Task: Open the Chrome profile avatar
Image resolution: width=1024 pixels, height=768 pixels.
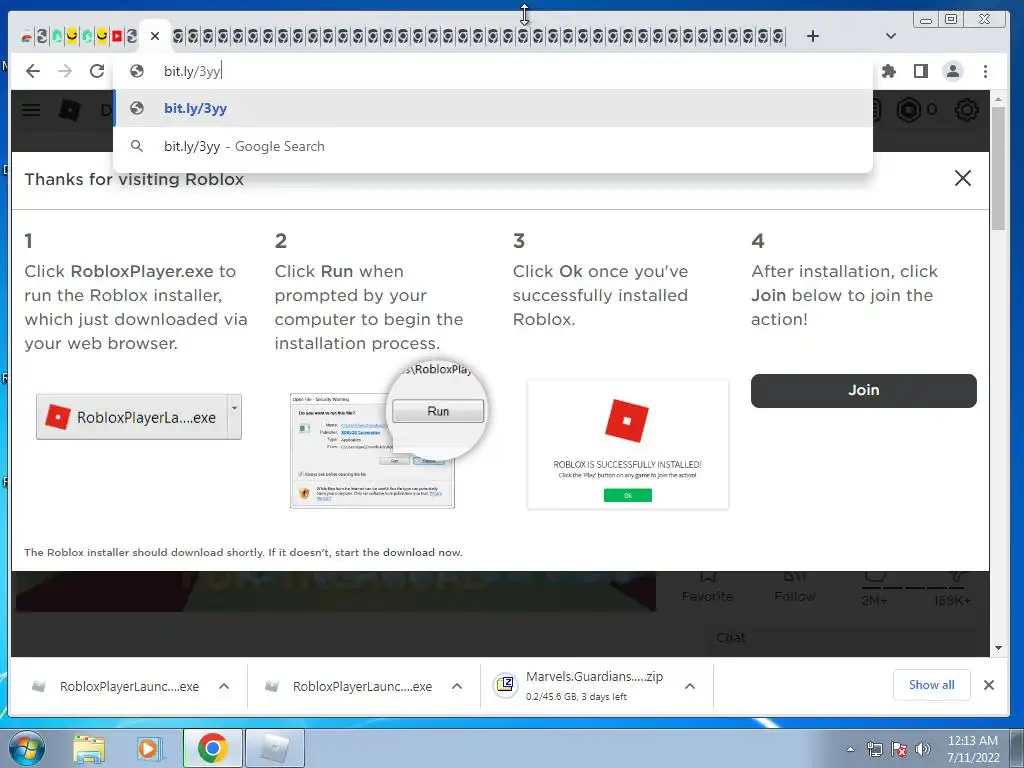Action: [x=953, y=71]
